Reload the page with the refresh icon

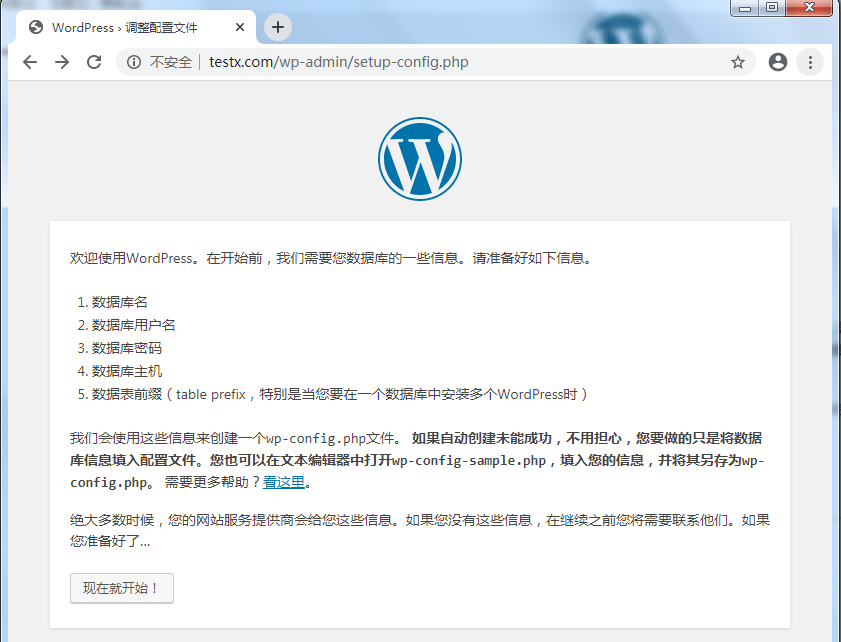click(x=94, y=62)
